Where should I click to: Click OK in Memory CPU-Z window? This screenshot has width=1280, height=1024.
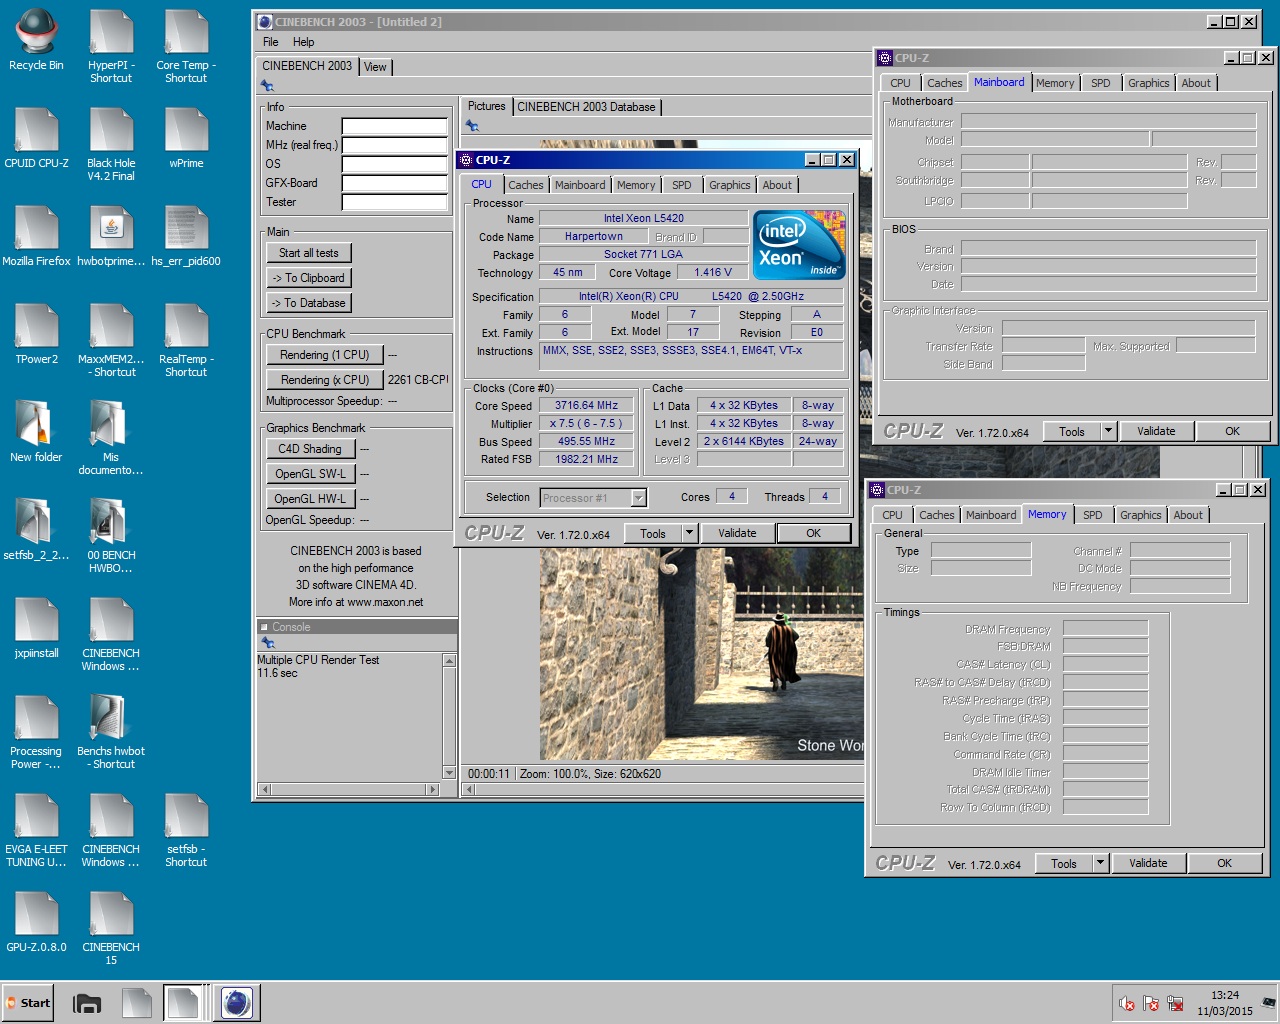click(1224, 863)
